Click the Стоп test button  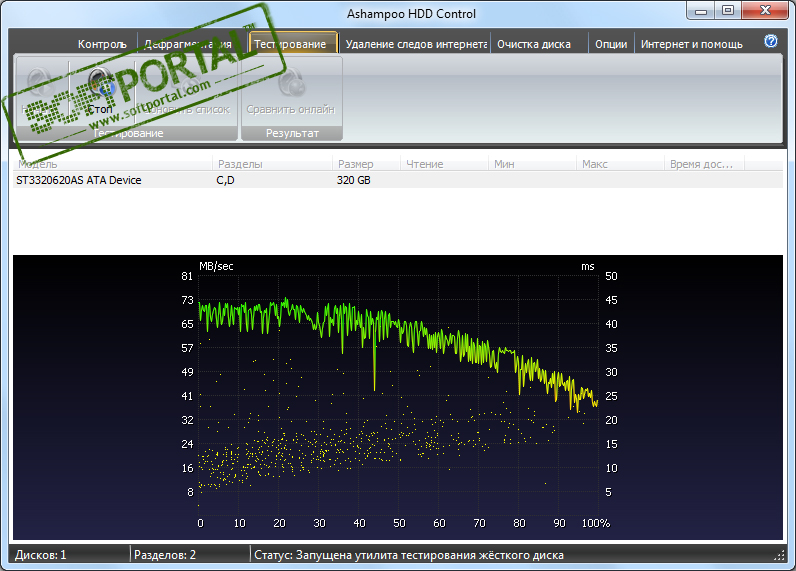coord(101,91)
